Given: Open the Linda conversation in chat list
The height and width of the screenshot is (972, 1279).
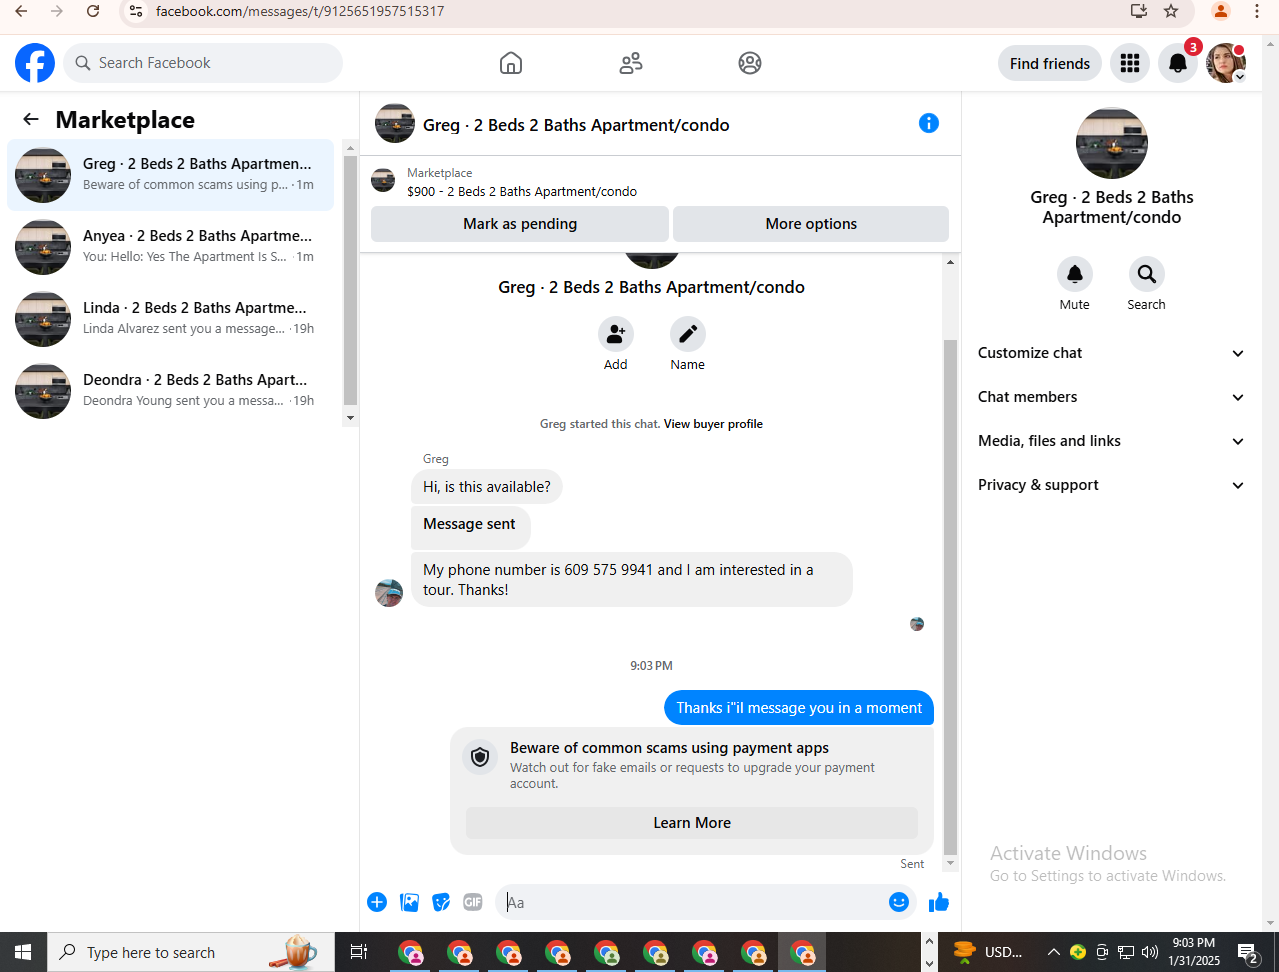Looking at the screenshot, I should pos(171,319).
